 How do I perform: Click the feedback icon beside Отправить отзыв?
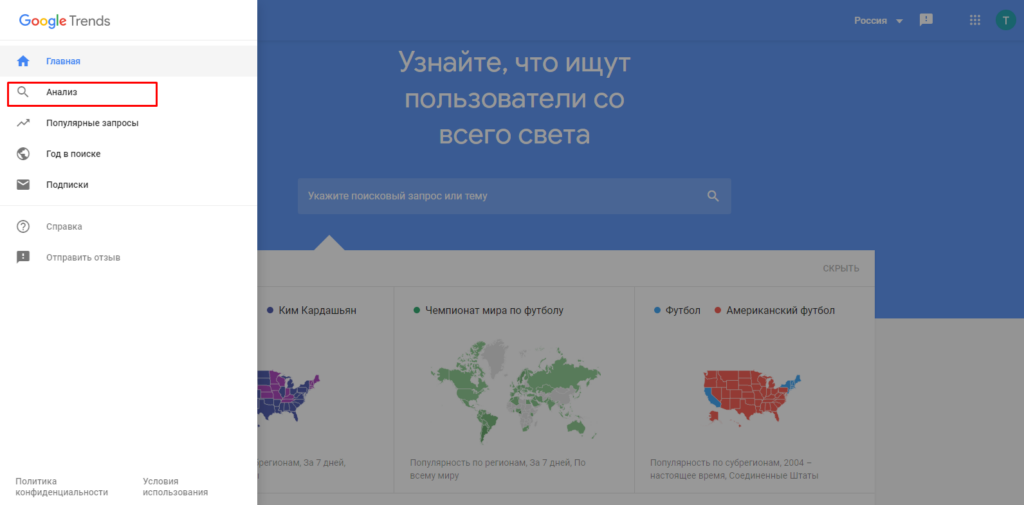coord(23,258)
